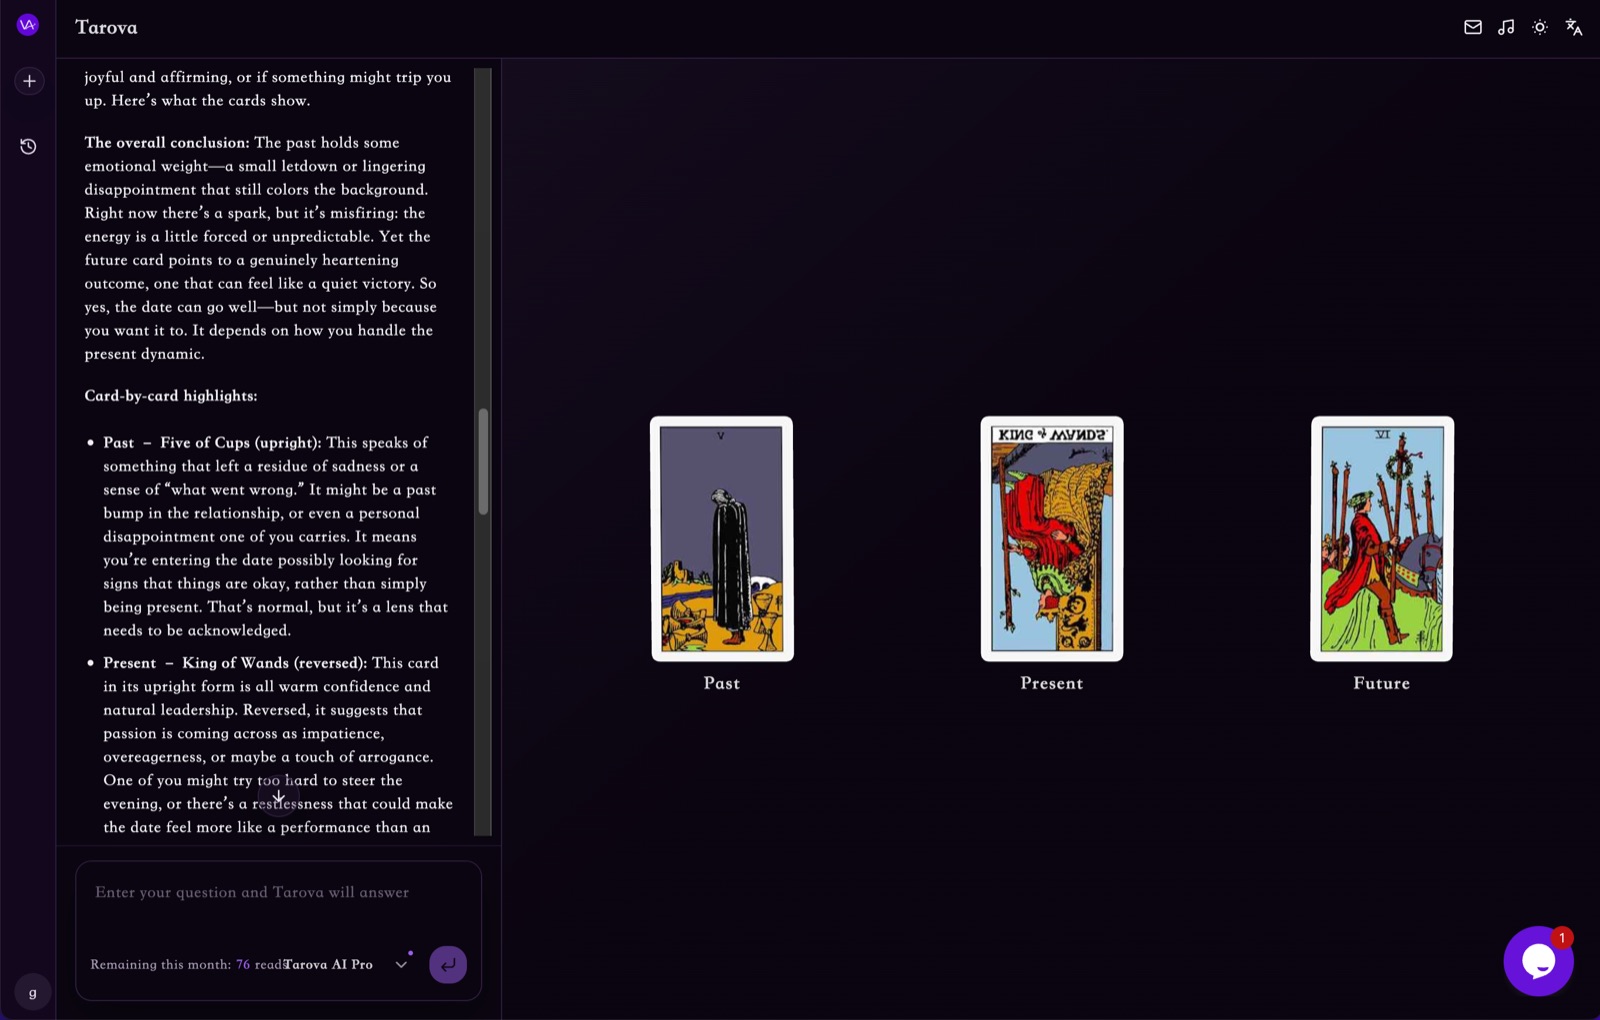Image resolution: width=1600 pixels, height=1020 pixels.
Task: Submit question with the send arrow button
Action: [x=448, y=965]
